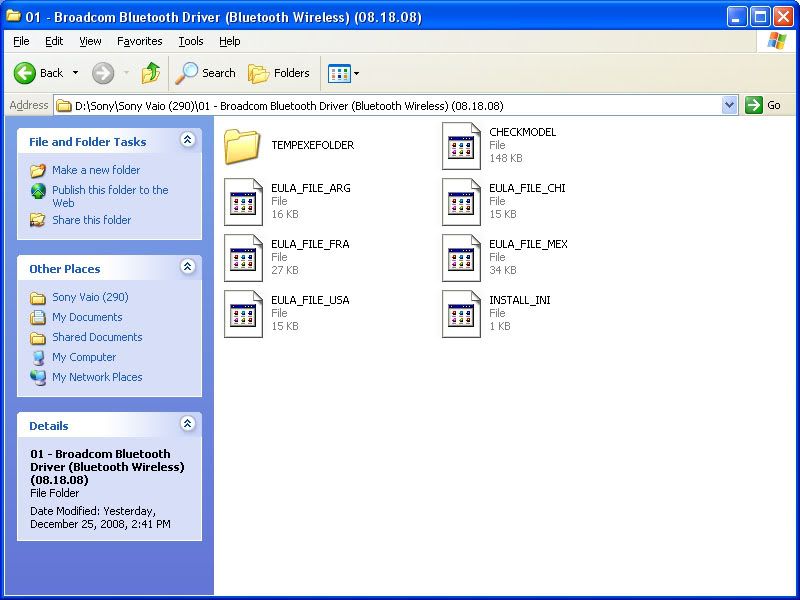Open the address bar dropdown arrow
Screen dimensions: 800x600
click(x=729, y=105)
